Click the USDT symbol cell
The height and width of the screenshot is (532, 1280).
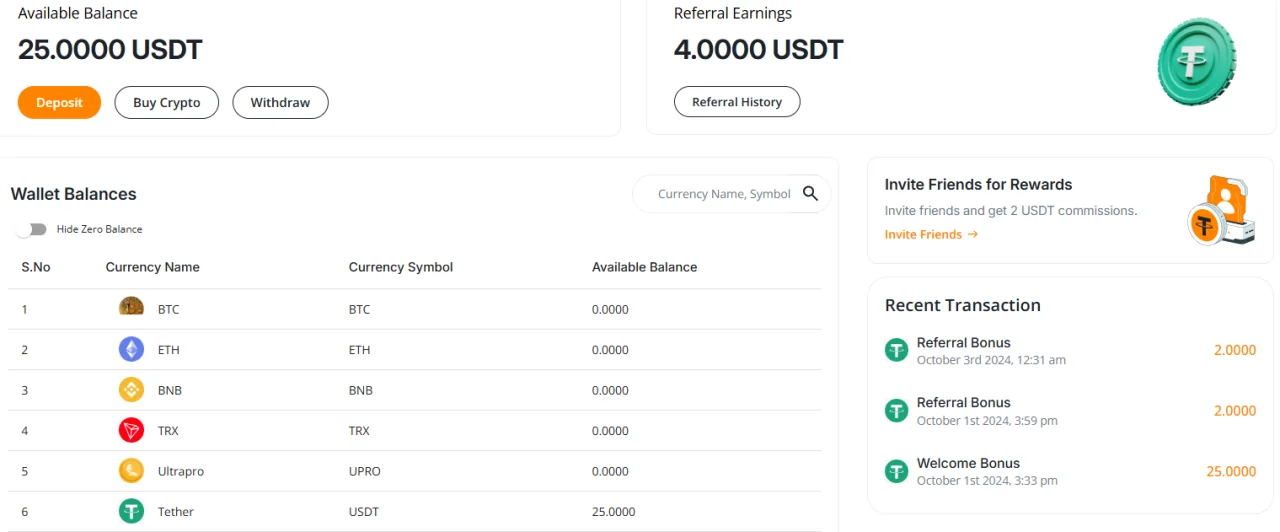click(x=363, y=511)
